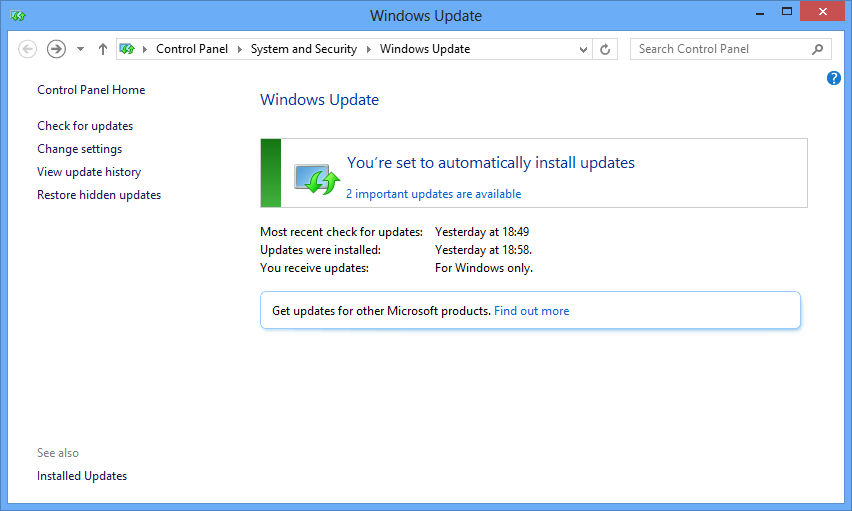
Task: Click the monitor with green arrows update icon
Action: coord(317,179)
